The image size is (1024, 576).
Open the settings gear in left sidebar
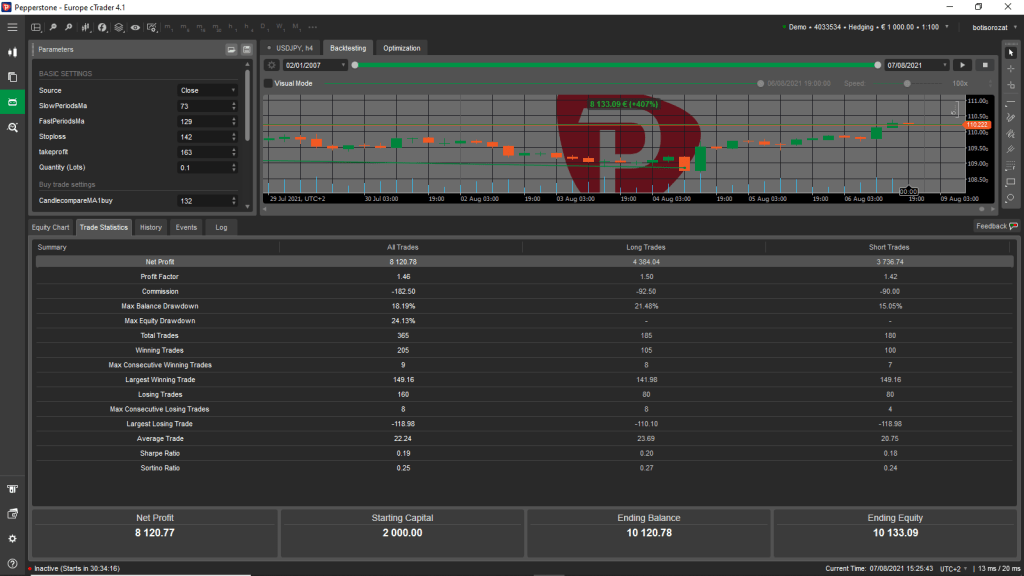click(x=12, y=538)
